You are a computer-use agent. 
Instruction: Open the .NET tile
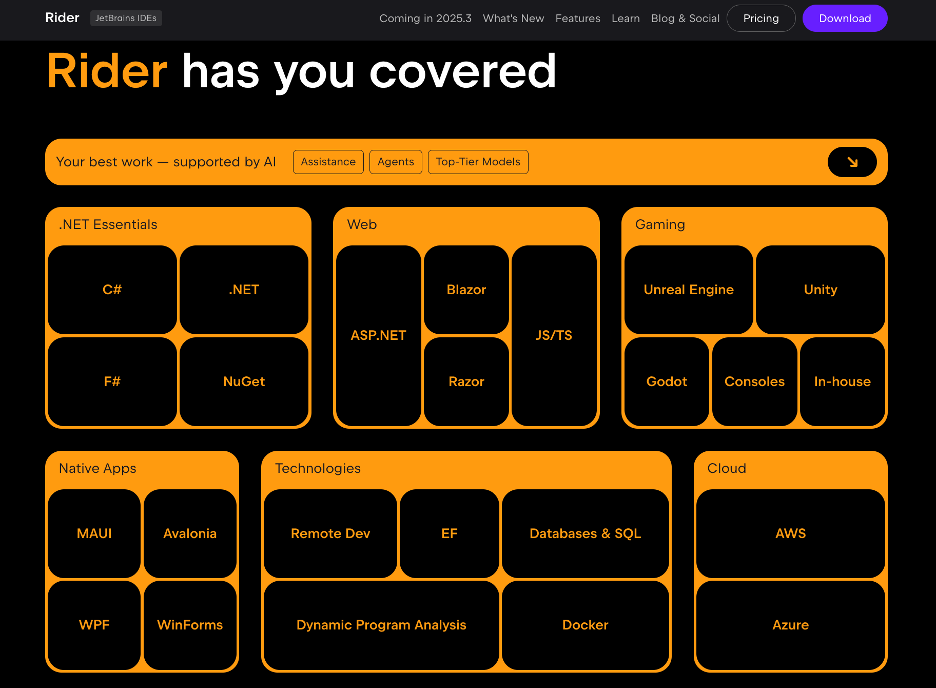click(244, 289)
